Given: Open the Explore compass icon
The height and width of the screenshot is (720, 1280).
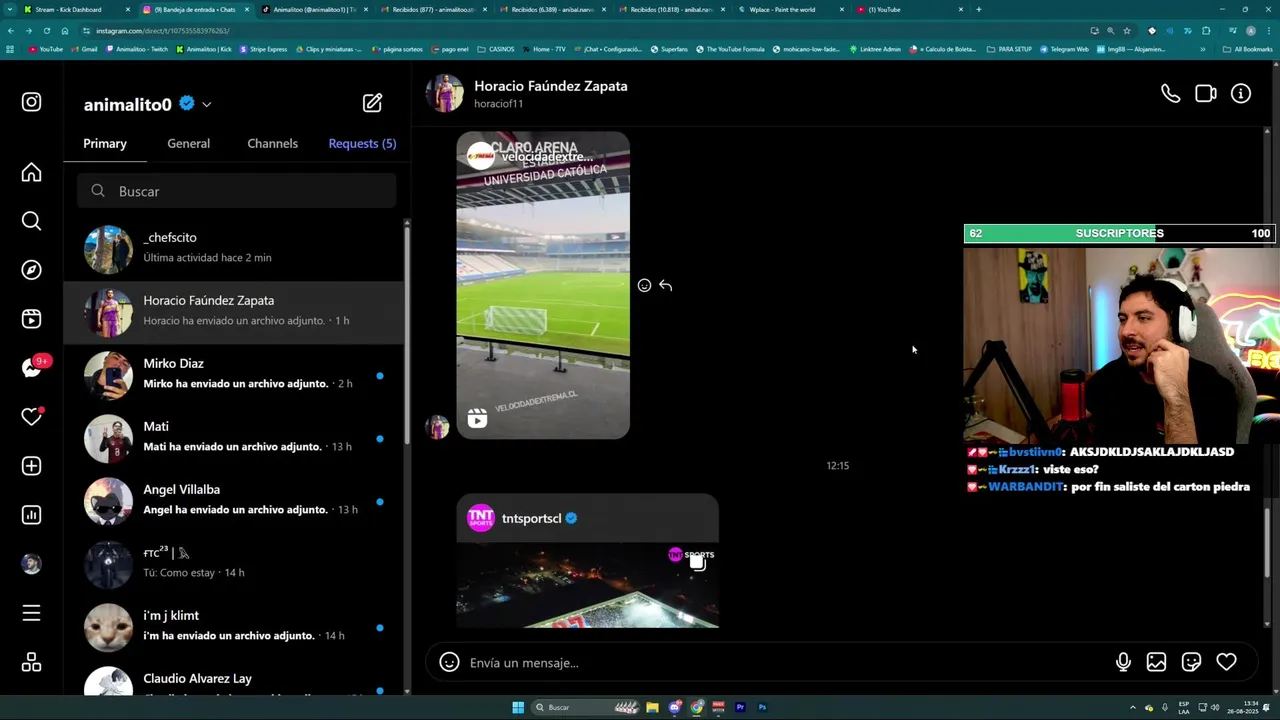Looking at the screenshot, I should pyautogui.click(x=31, y=270).
